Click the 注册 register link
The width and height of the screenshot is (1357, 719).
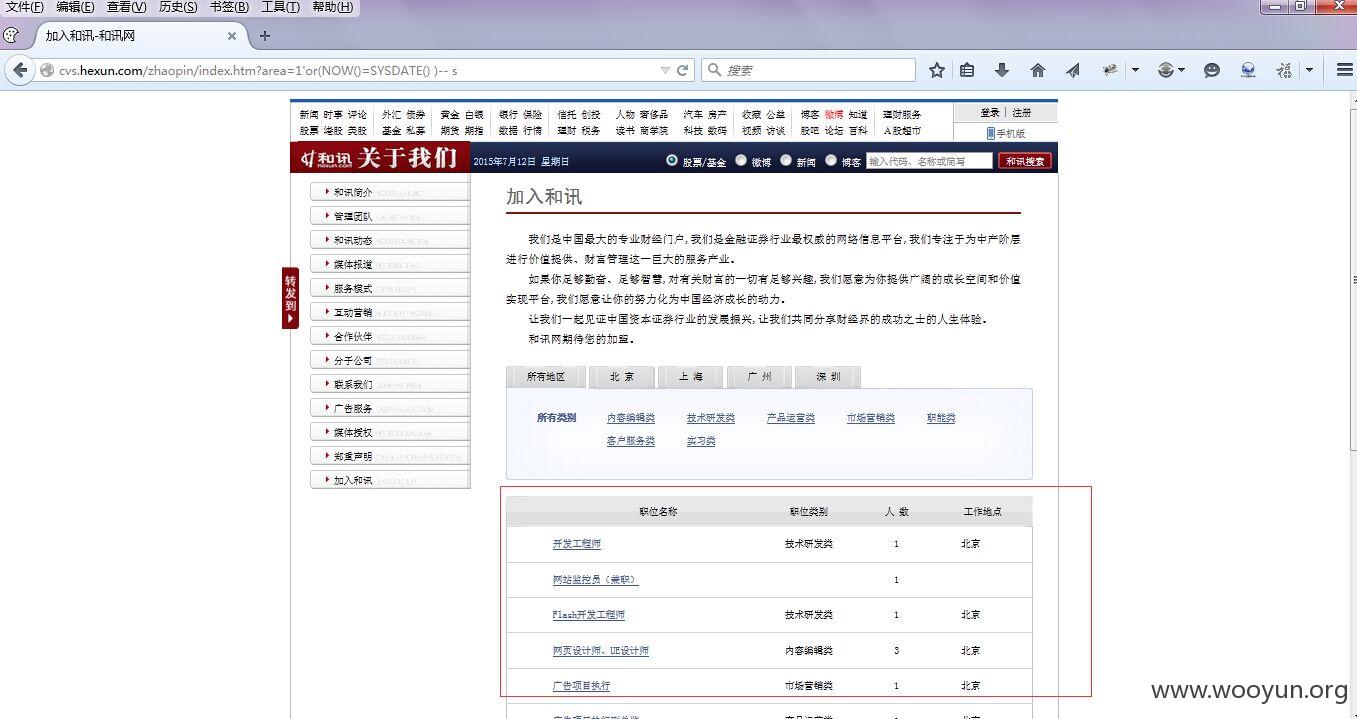pos(1021,113)
